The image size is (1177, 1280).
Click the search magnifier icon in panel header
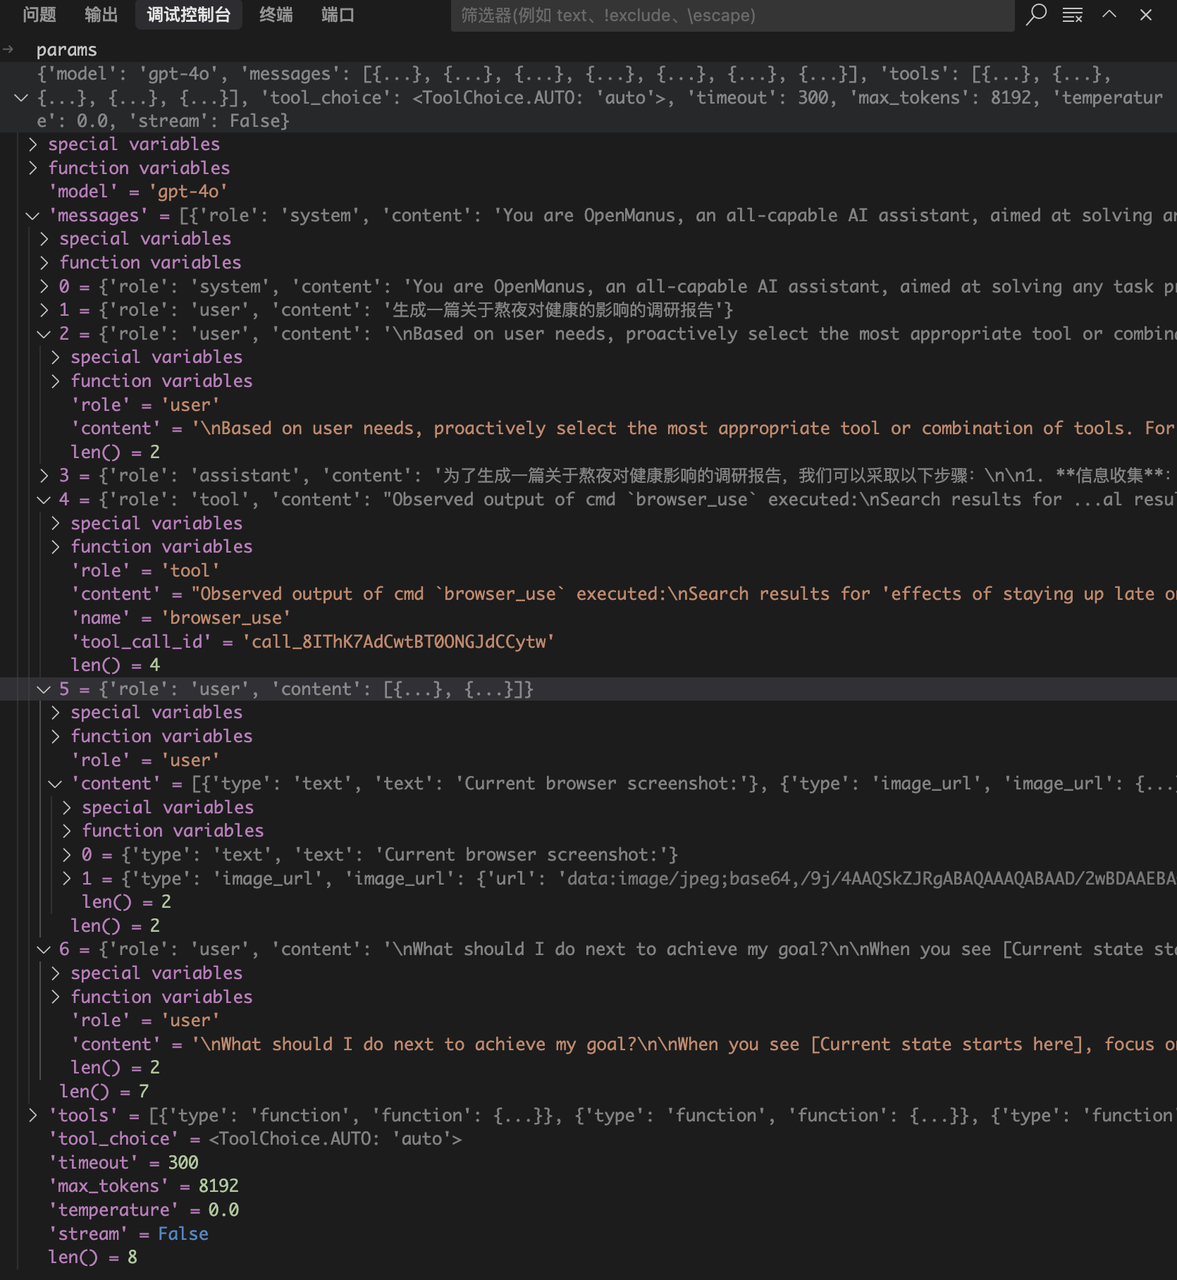1036,15
